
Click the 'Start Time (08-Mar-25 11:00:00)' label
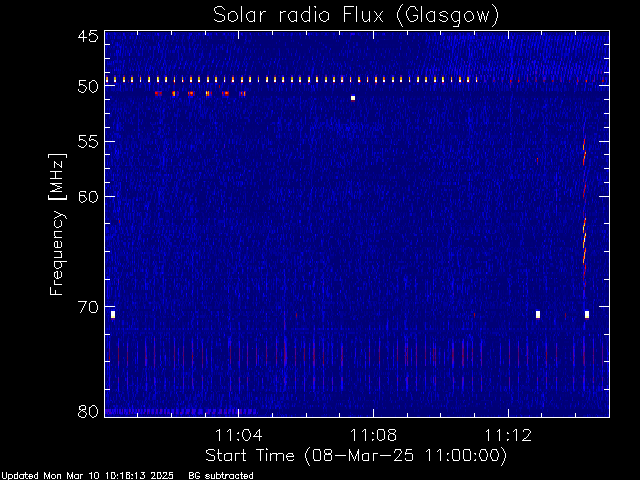356,456
